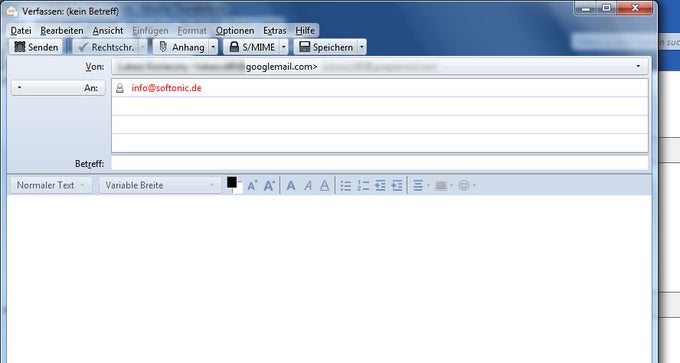Open the S/MIME dropdown arrow
The image size is (680, 363).
tap(284, 47)
